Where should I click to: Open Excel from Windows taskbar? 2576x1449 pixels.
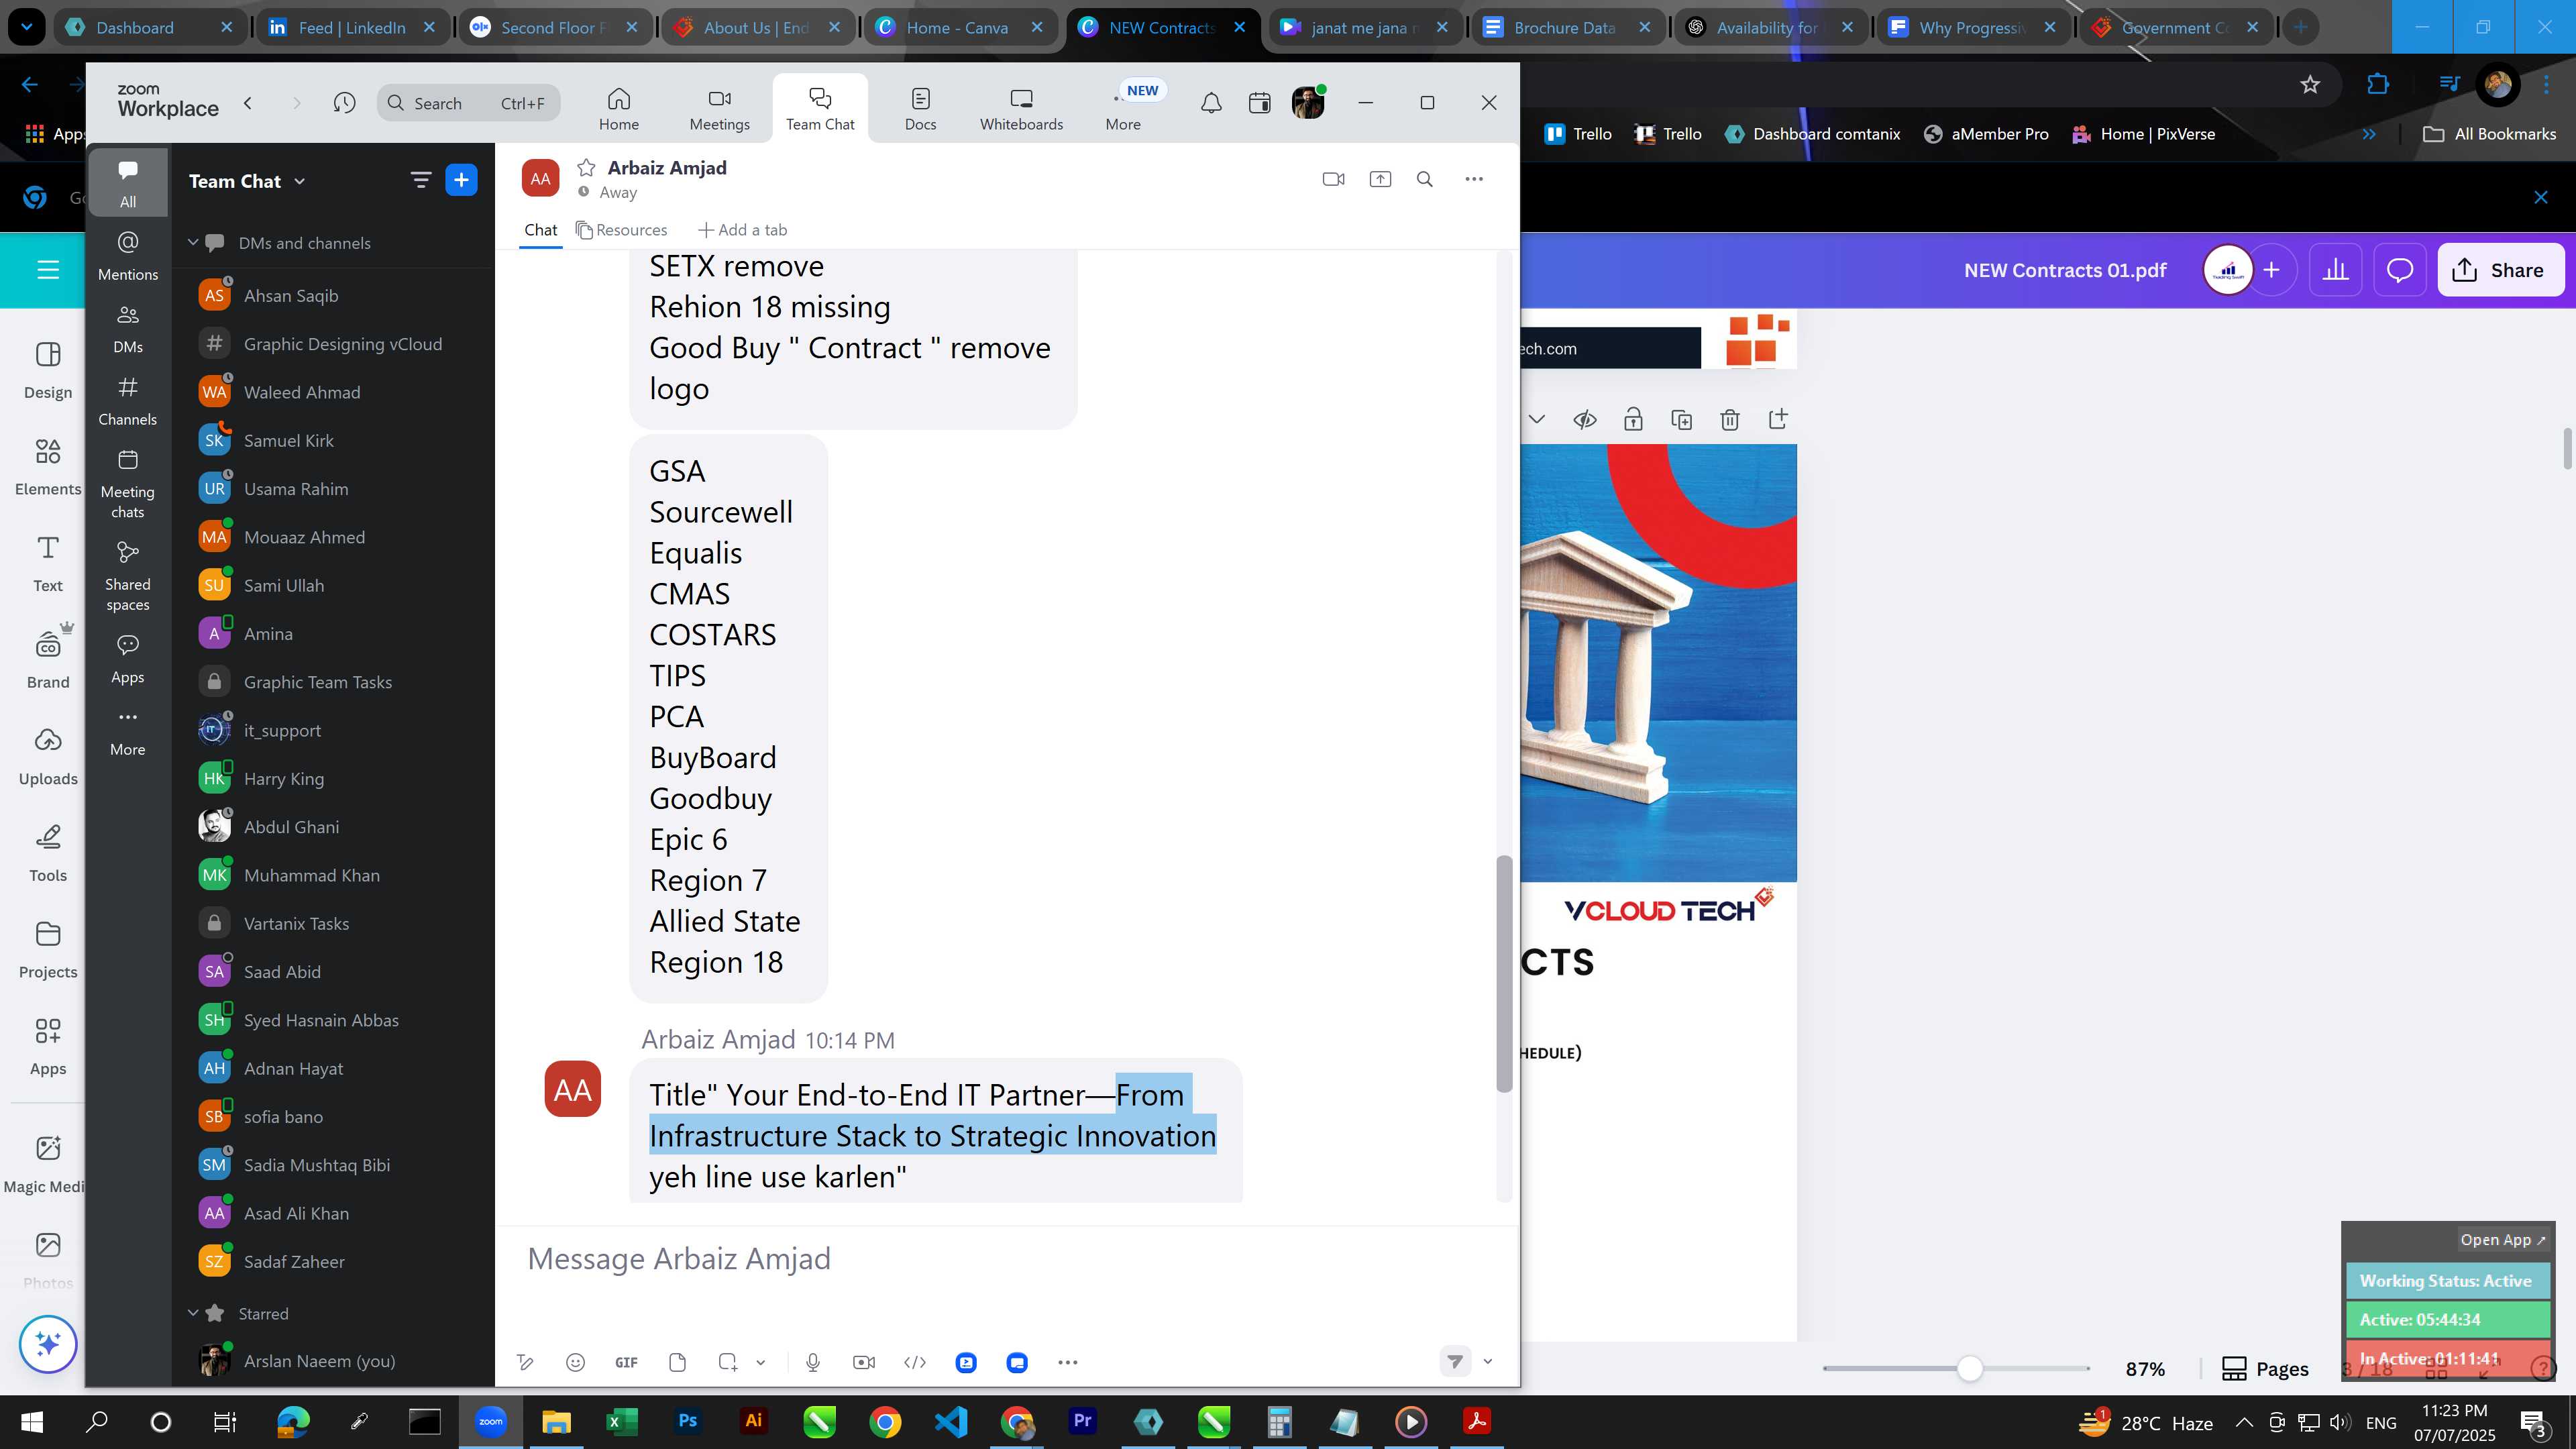pos(622,1421)
